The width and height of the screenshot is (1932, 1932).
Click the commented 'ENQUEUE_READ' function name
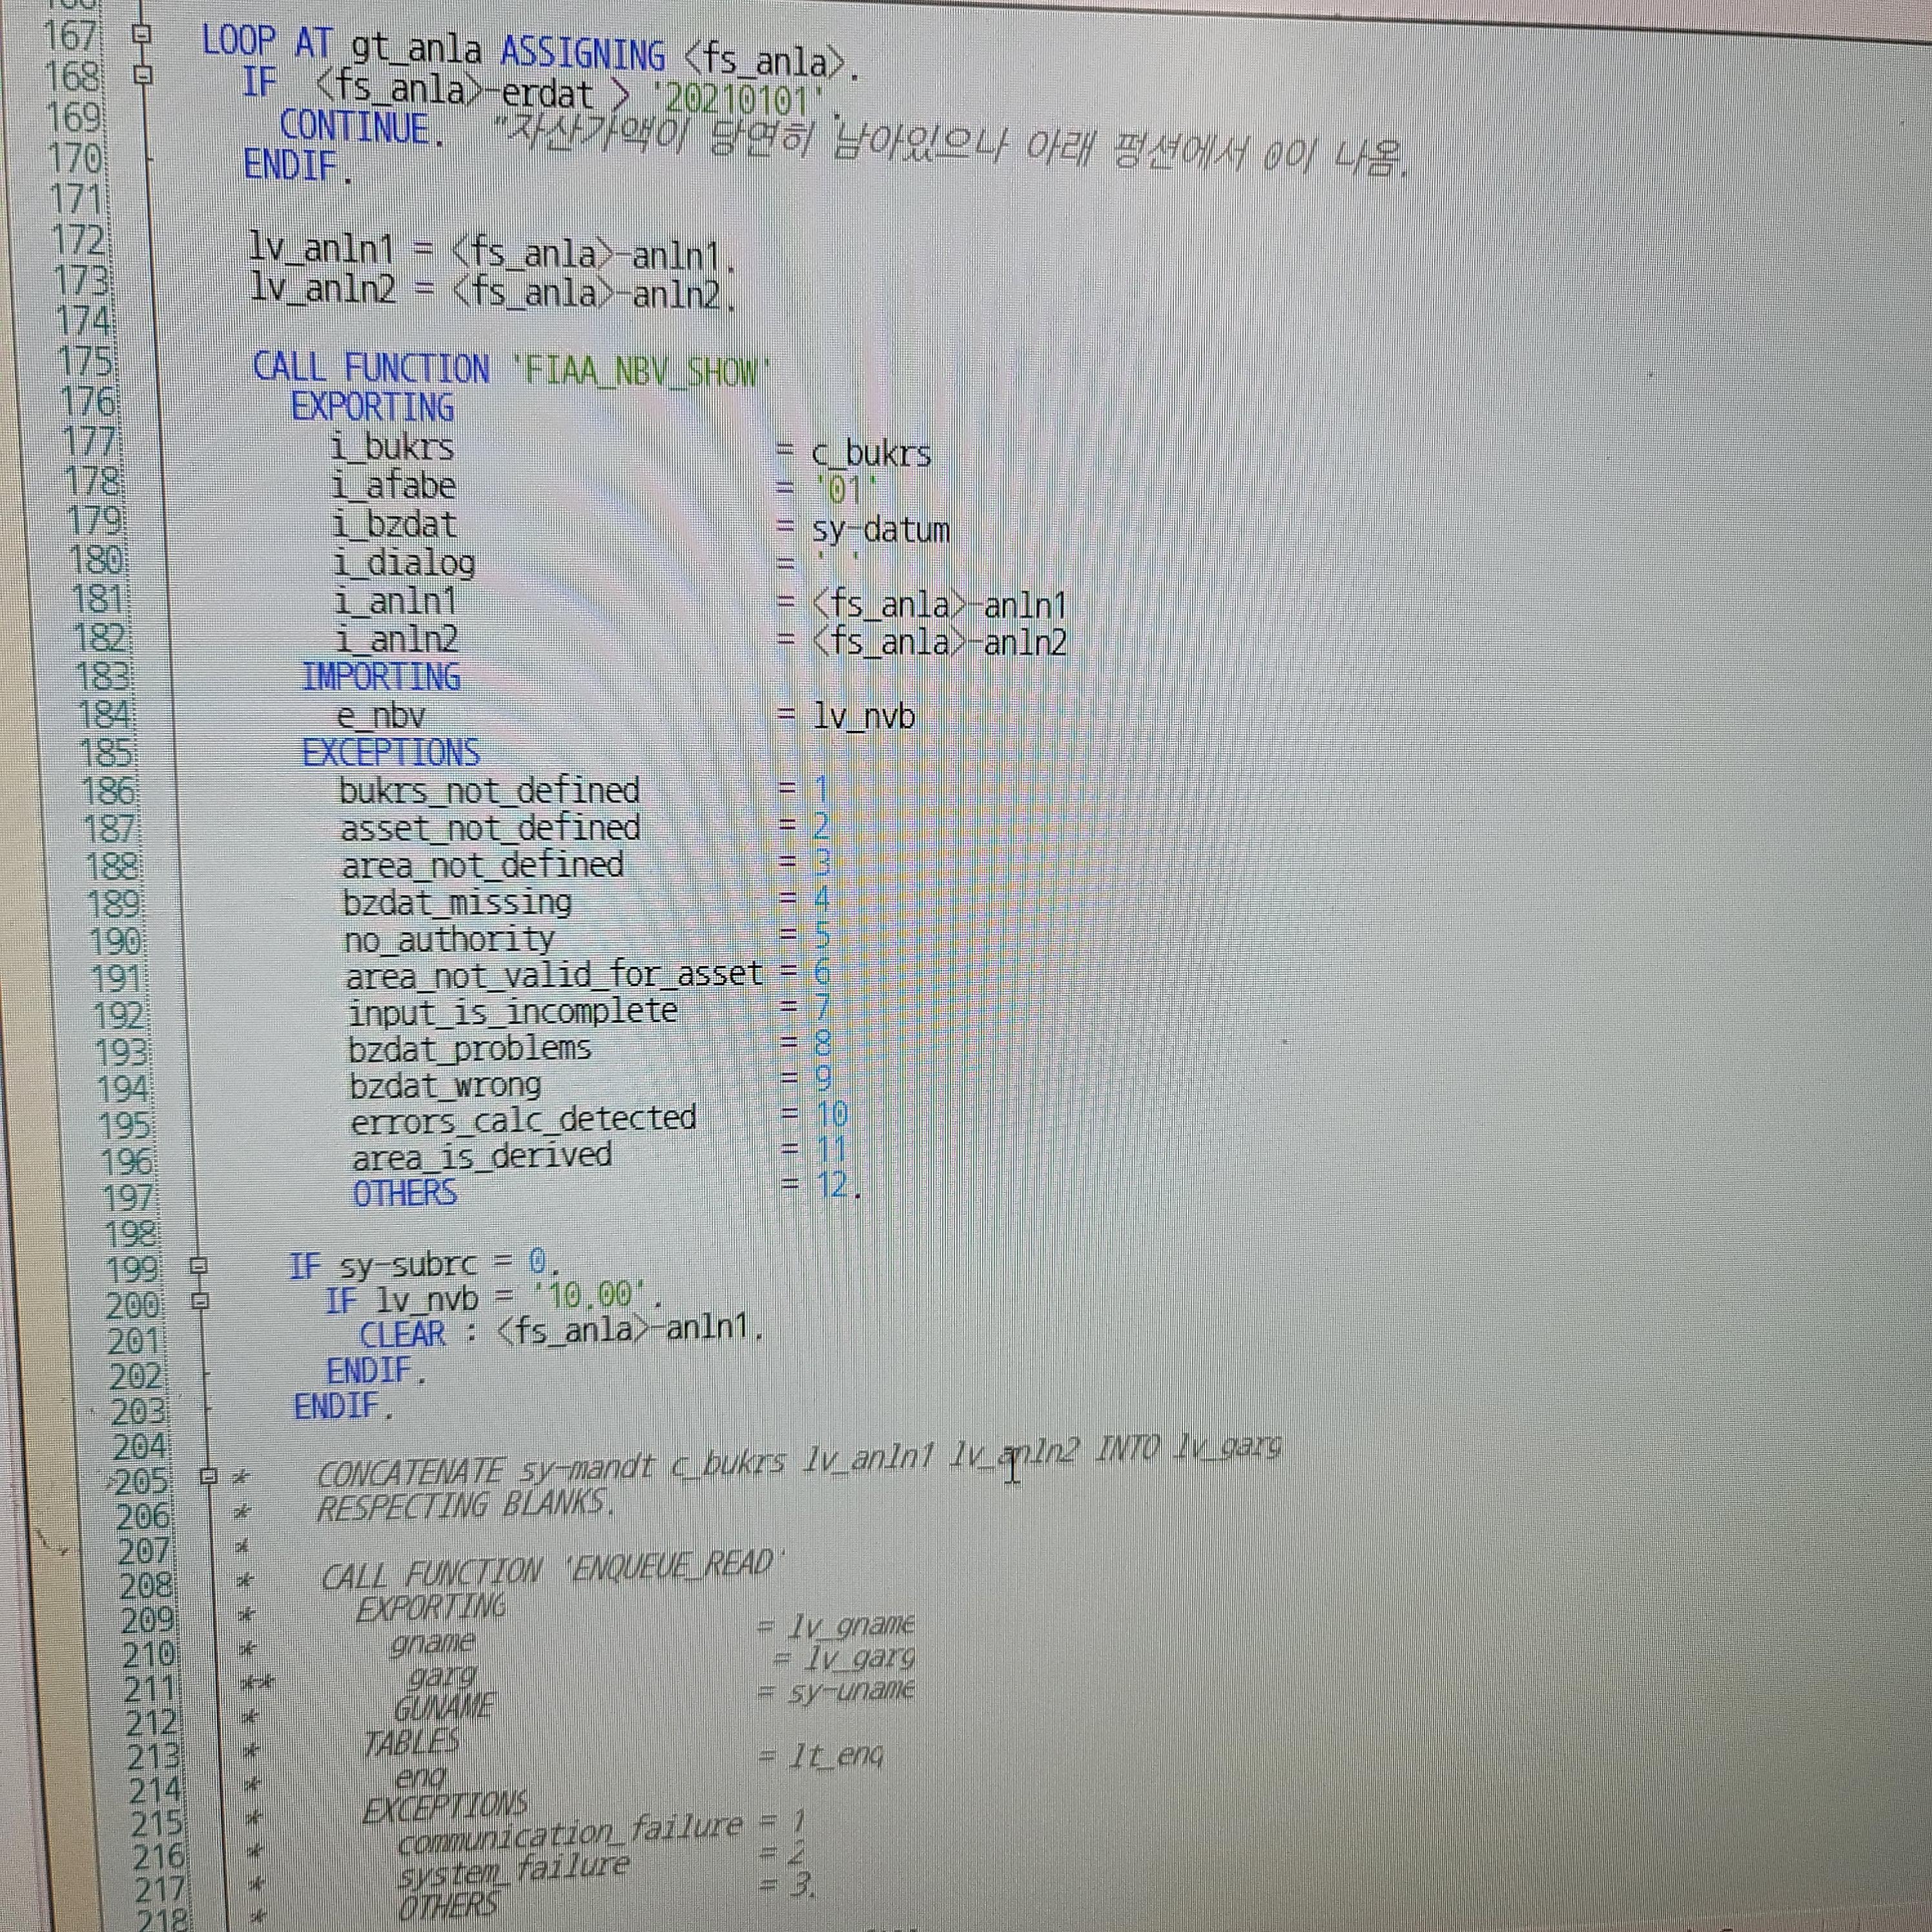675,1567
